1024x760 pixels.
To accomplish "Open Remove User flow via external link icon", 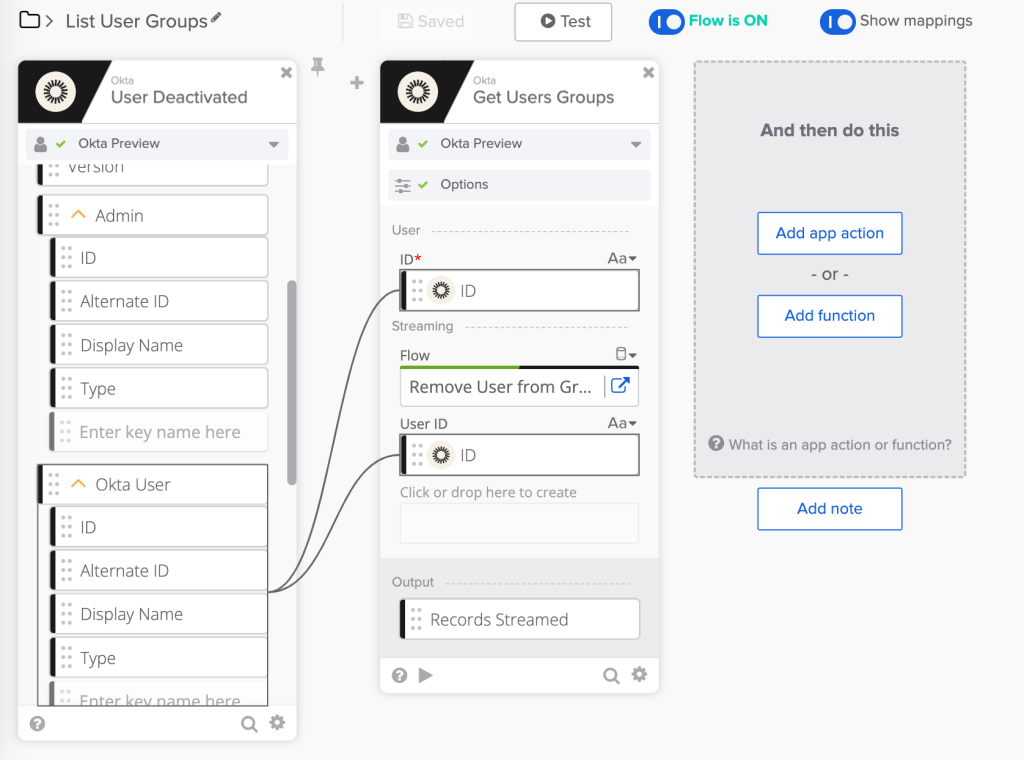I will [620, 386].
